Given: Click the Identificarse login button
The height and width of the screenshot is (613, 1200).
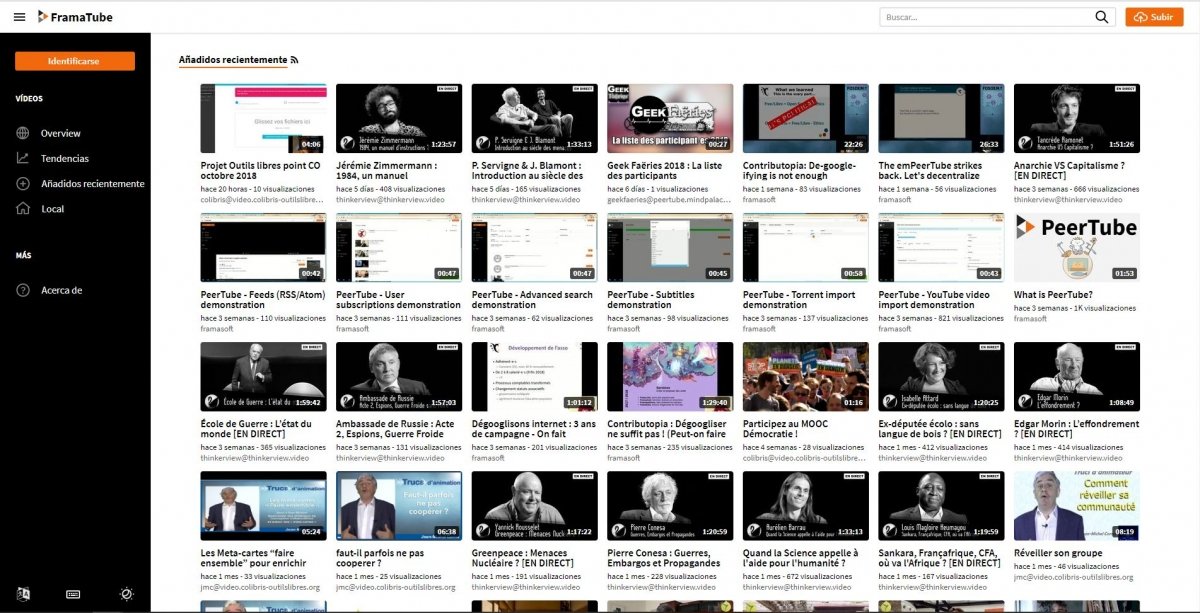Looking at the screenshot, I should [x=75, y=61].
